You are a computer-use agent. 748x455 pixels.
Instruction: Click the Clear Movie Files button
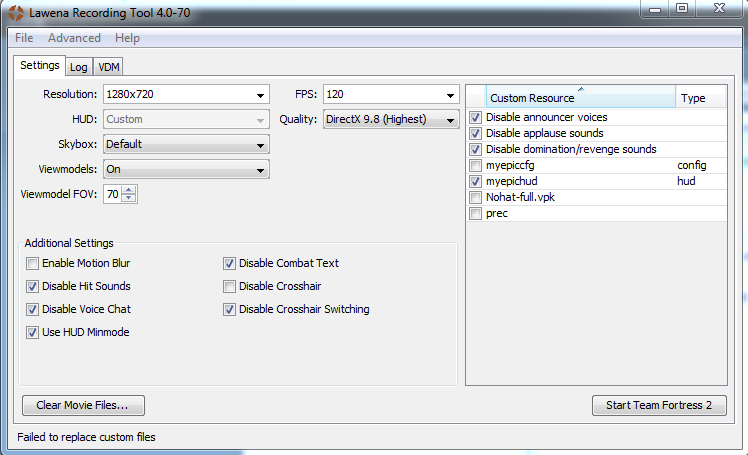(x=83, y=405)
